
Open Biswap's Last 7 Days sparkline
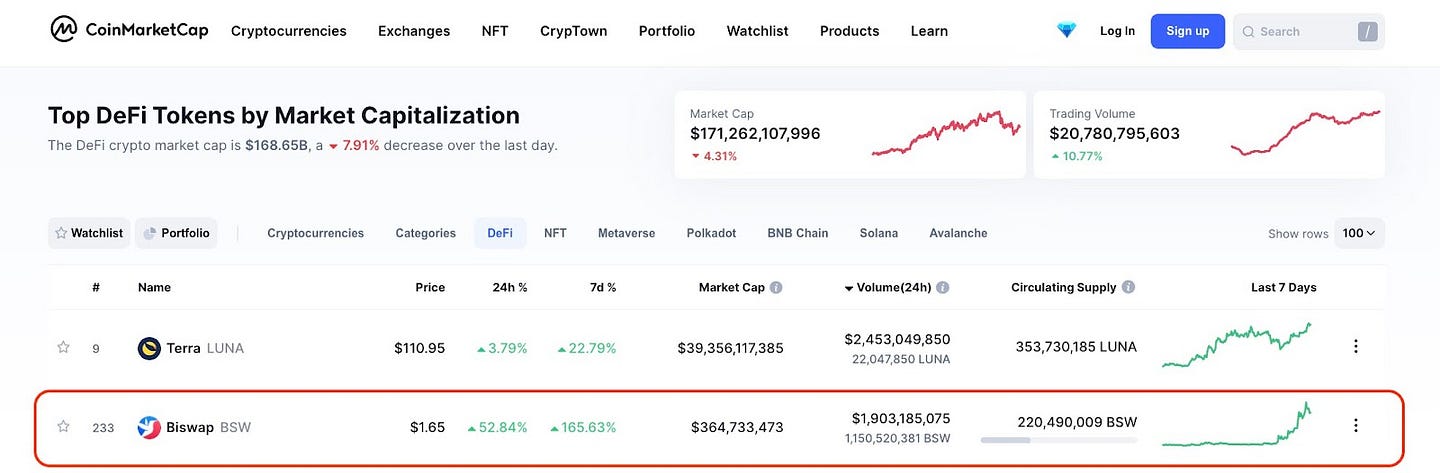[x=1237, y=424]
